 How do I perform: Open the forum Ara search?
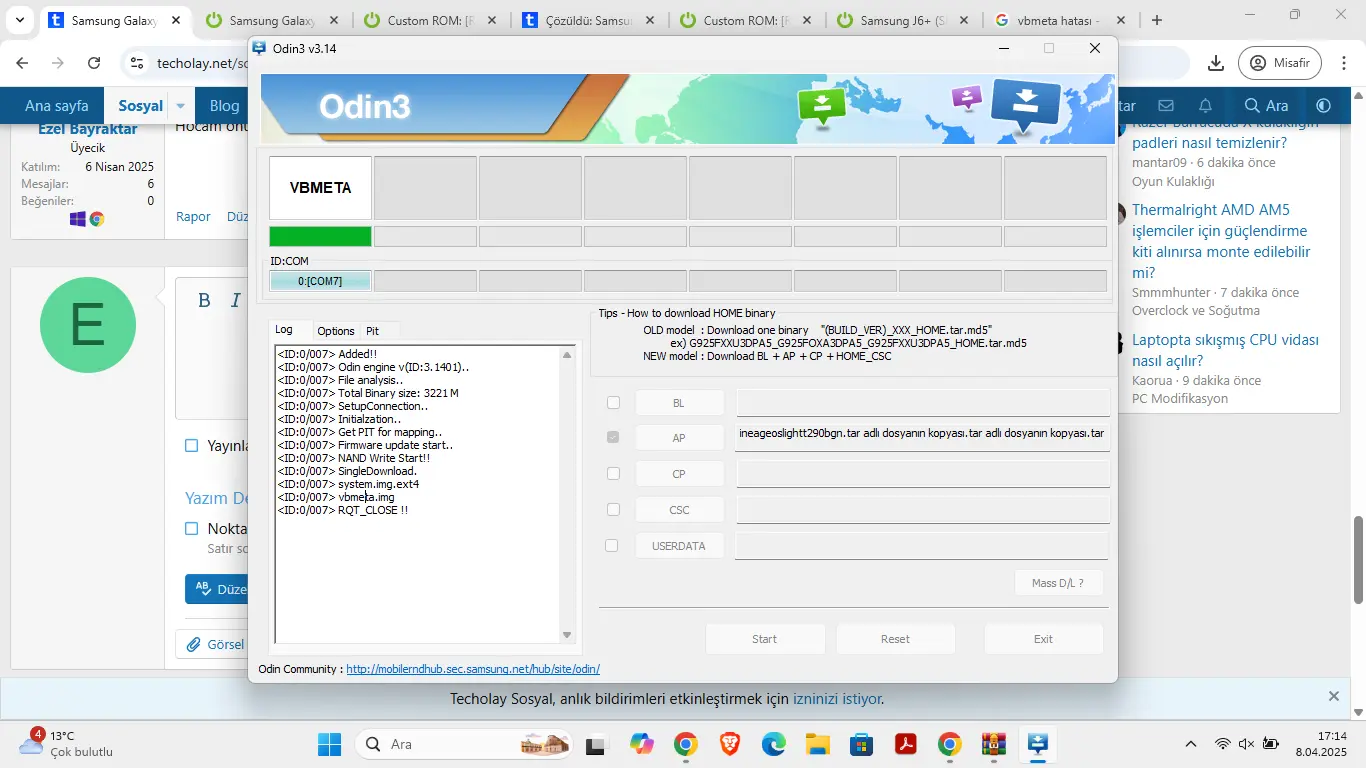click(1266, 105)
